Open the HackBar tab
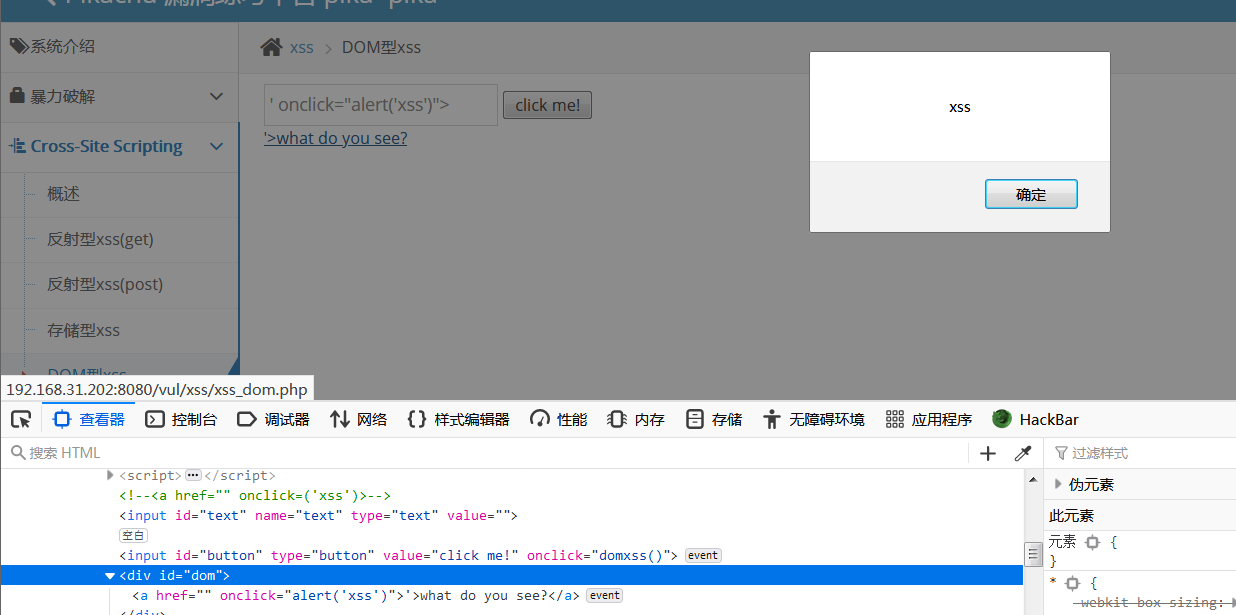Viewport: 1236px width, 615px height. click(x=1035, y=419)
